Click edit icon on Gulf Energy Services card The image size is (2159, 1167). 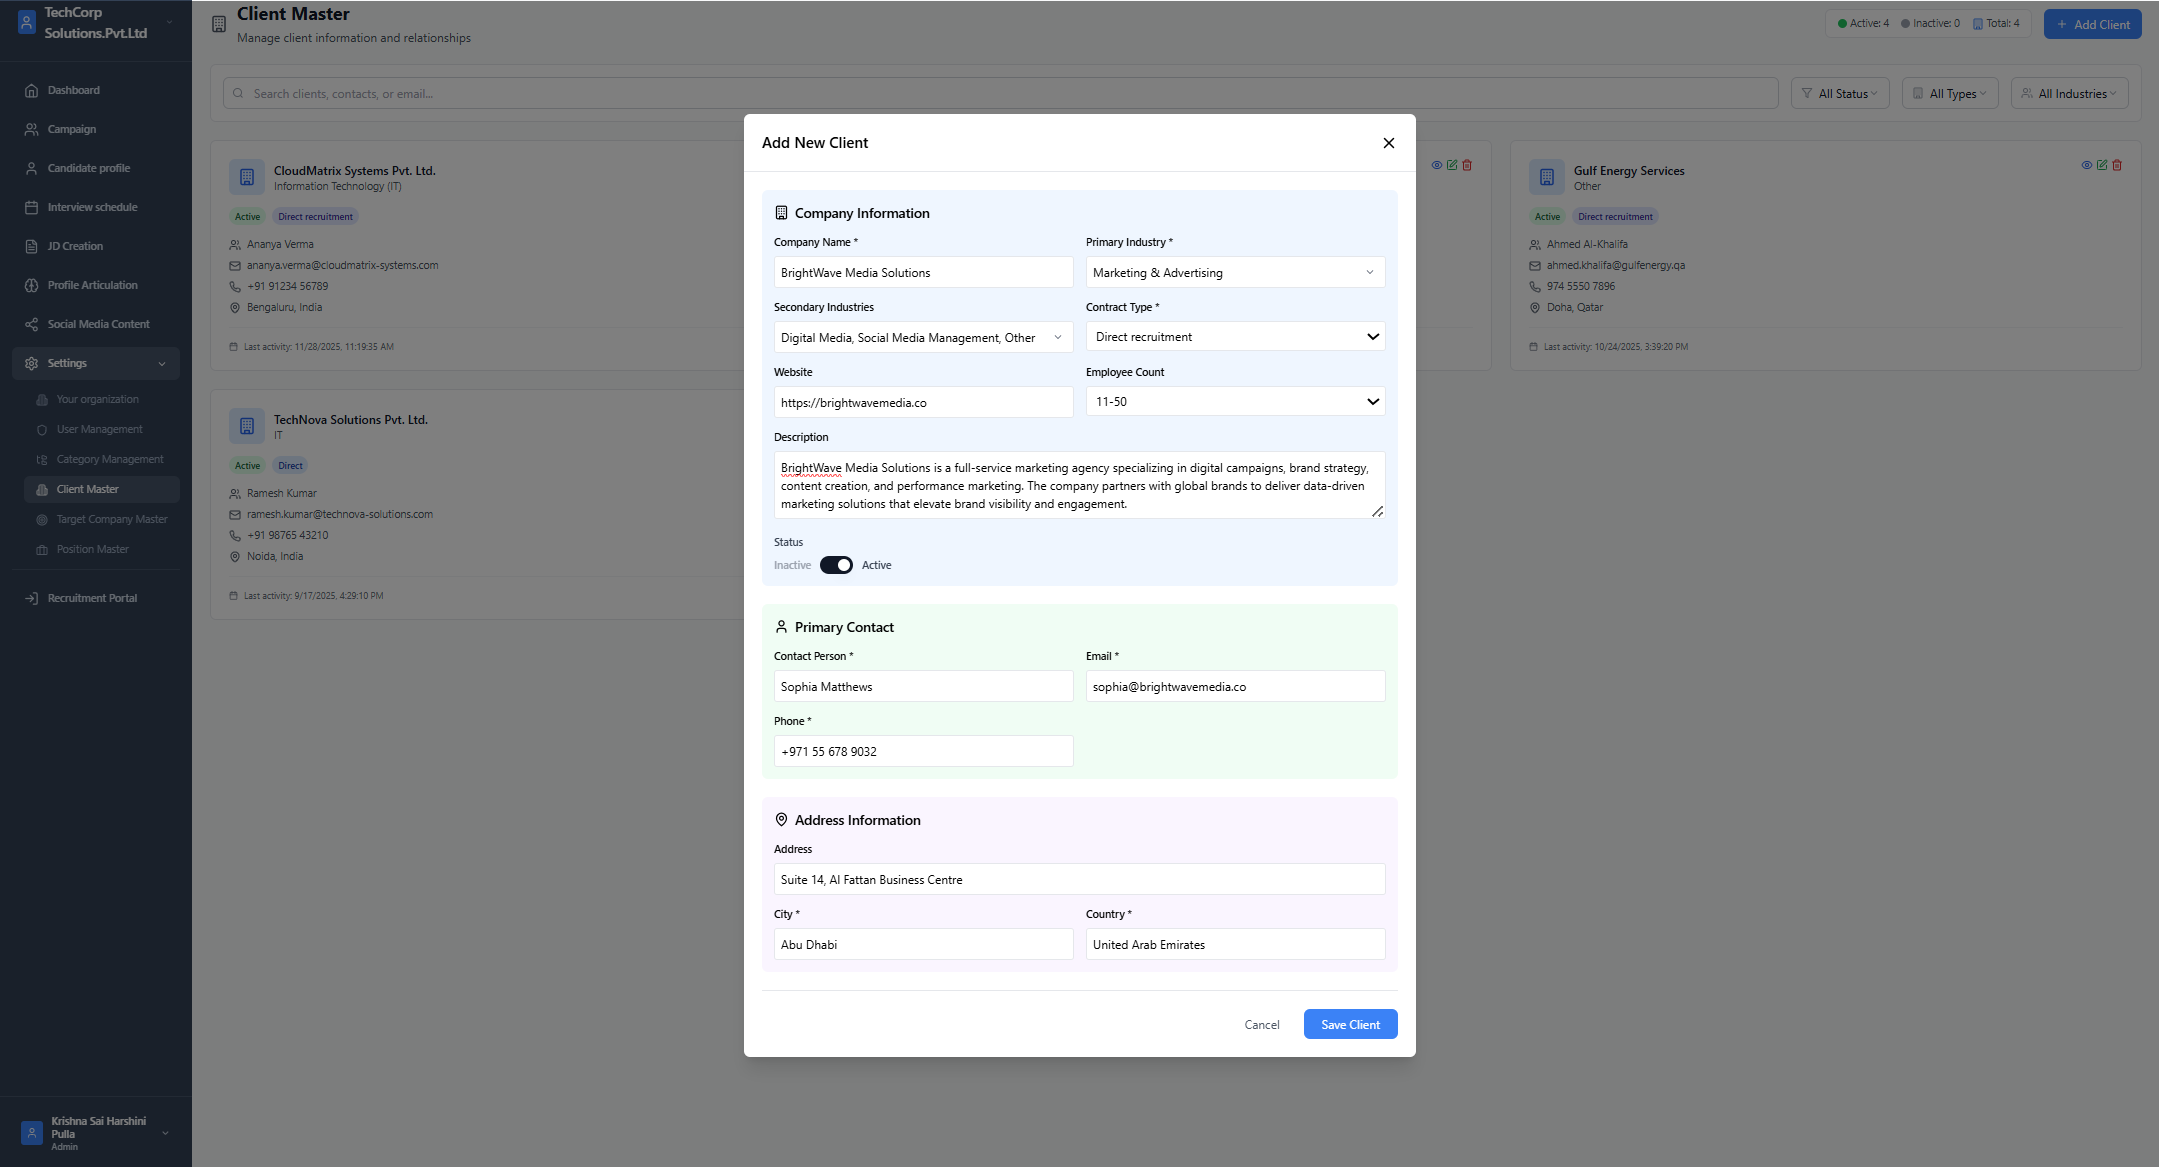(x=2101, y=165)
